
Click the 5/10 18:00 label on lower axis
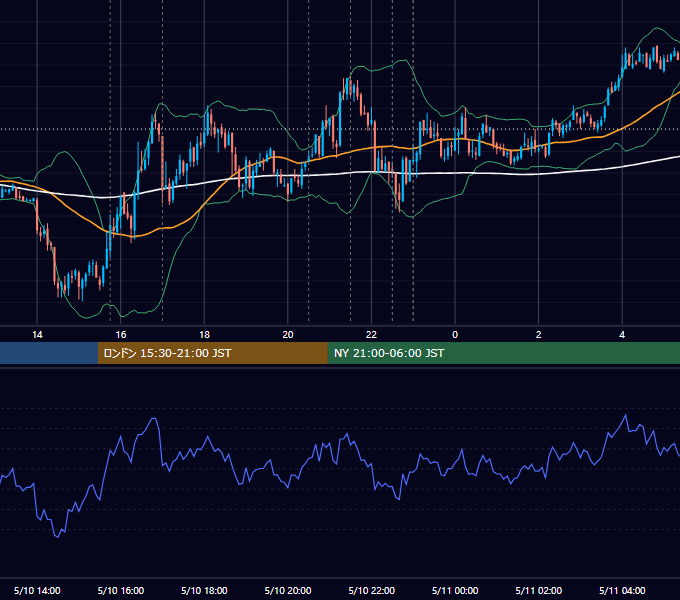click(204, 590)
